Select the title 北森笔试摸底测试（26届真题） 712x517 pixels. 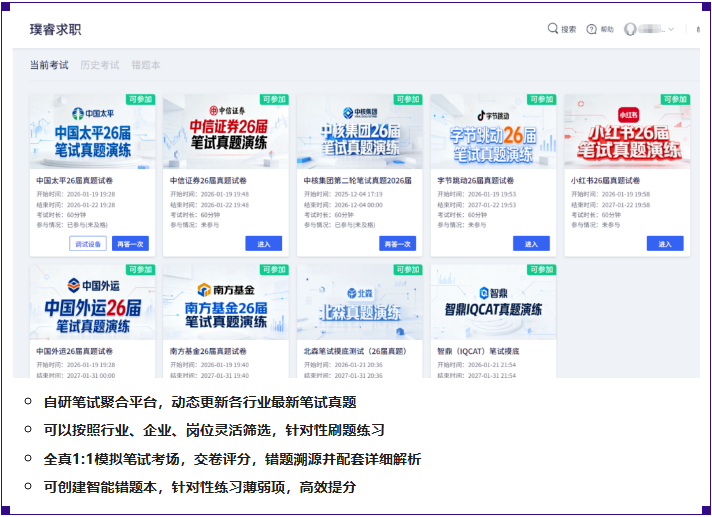[355, 351]
